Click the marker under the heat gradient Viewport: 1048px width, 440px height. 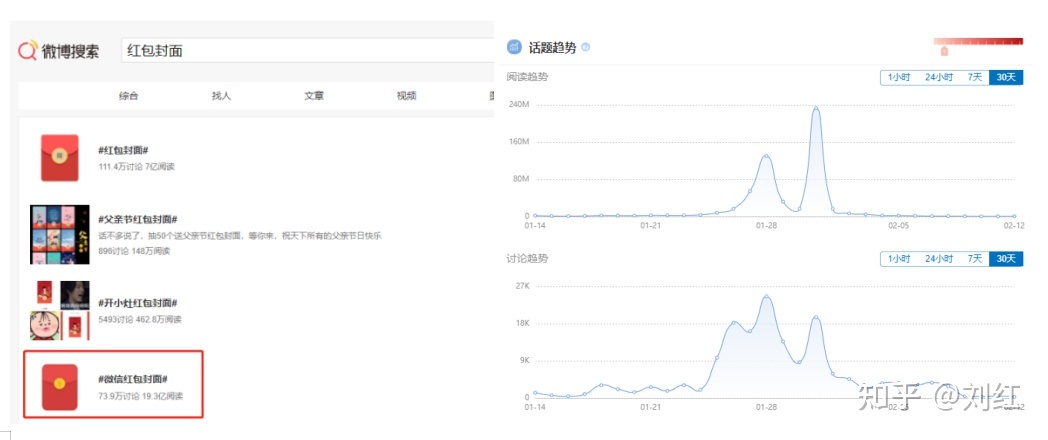coord(944,51)
